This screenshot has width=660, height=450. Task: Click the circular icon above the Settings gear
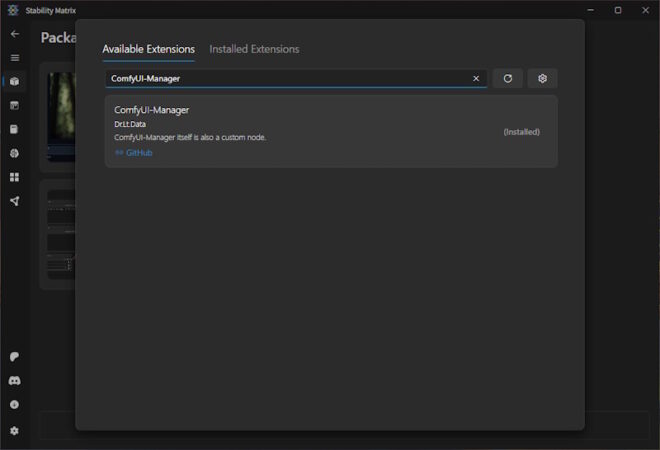(x=14, y=405)
